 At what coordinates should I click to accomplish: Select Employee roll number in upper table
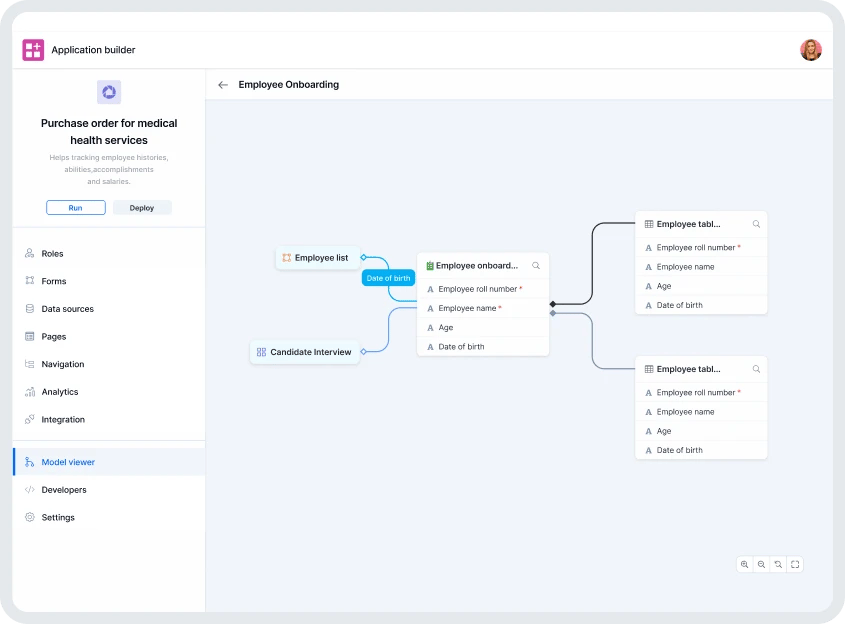coord(701,247)
